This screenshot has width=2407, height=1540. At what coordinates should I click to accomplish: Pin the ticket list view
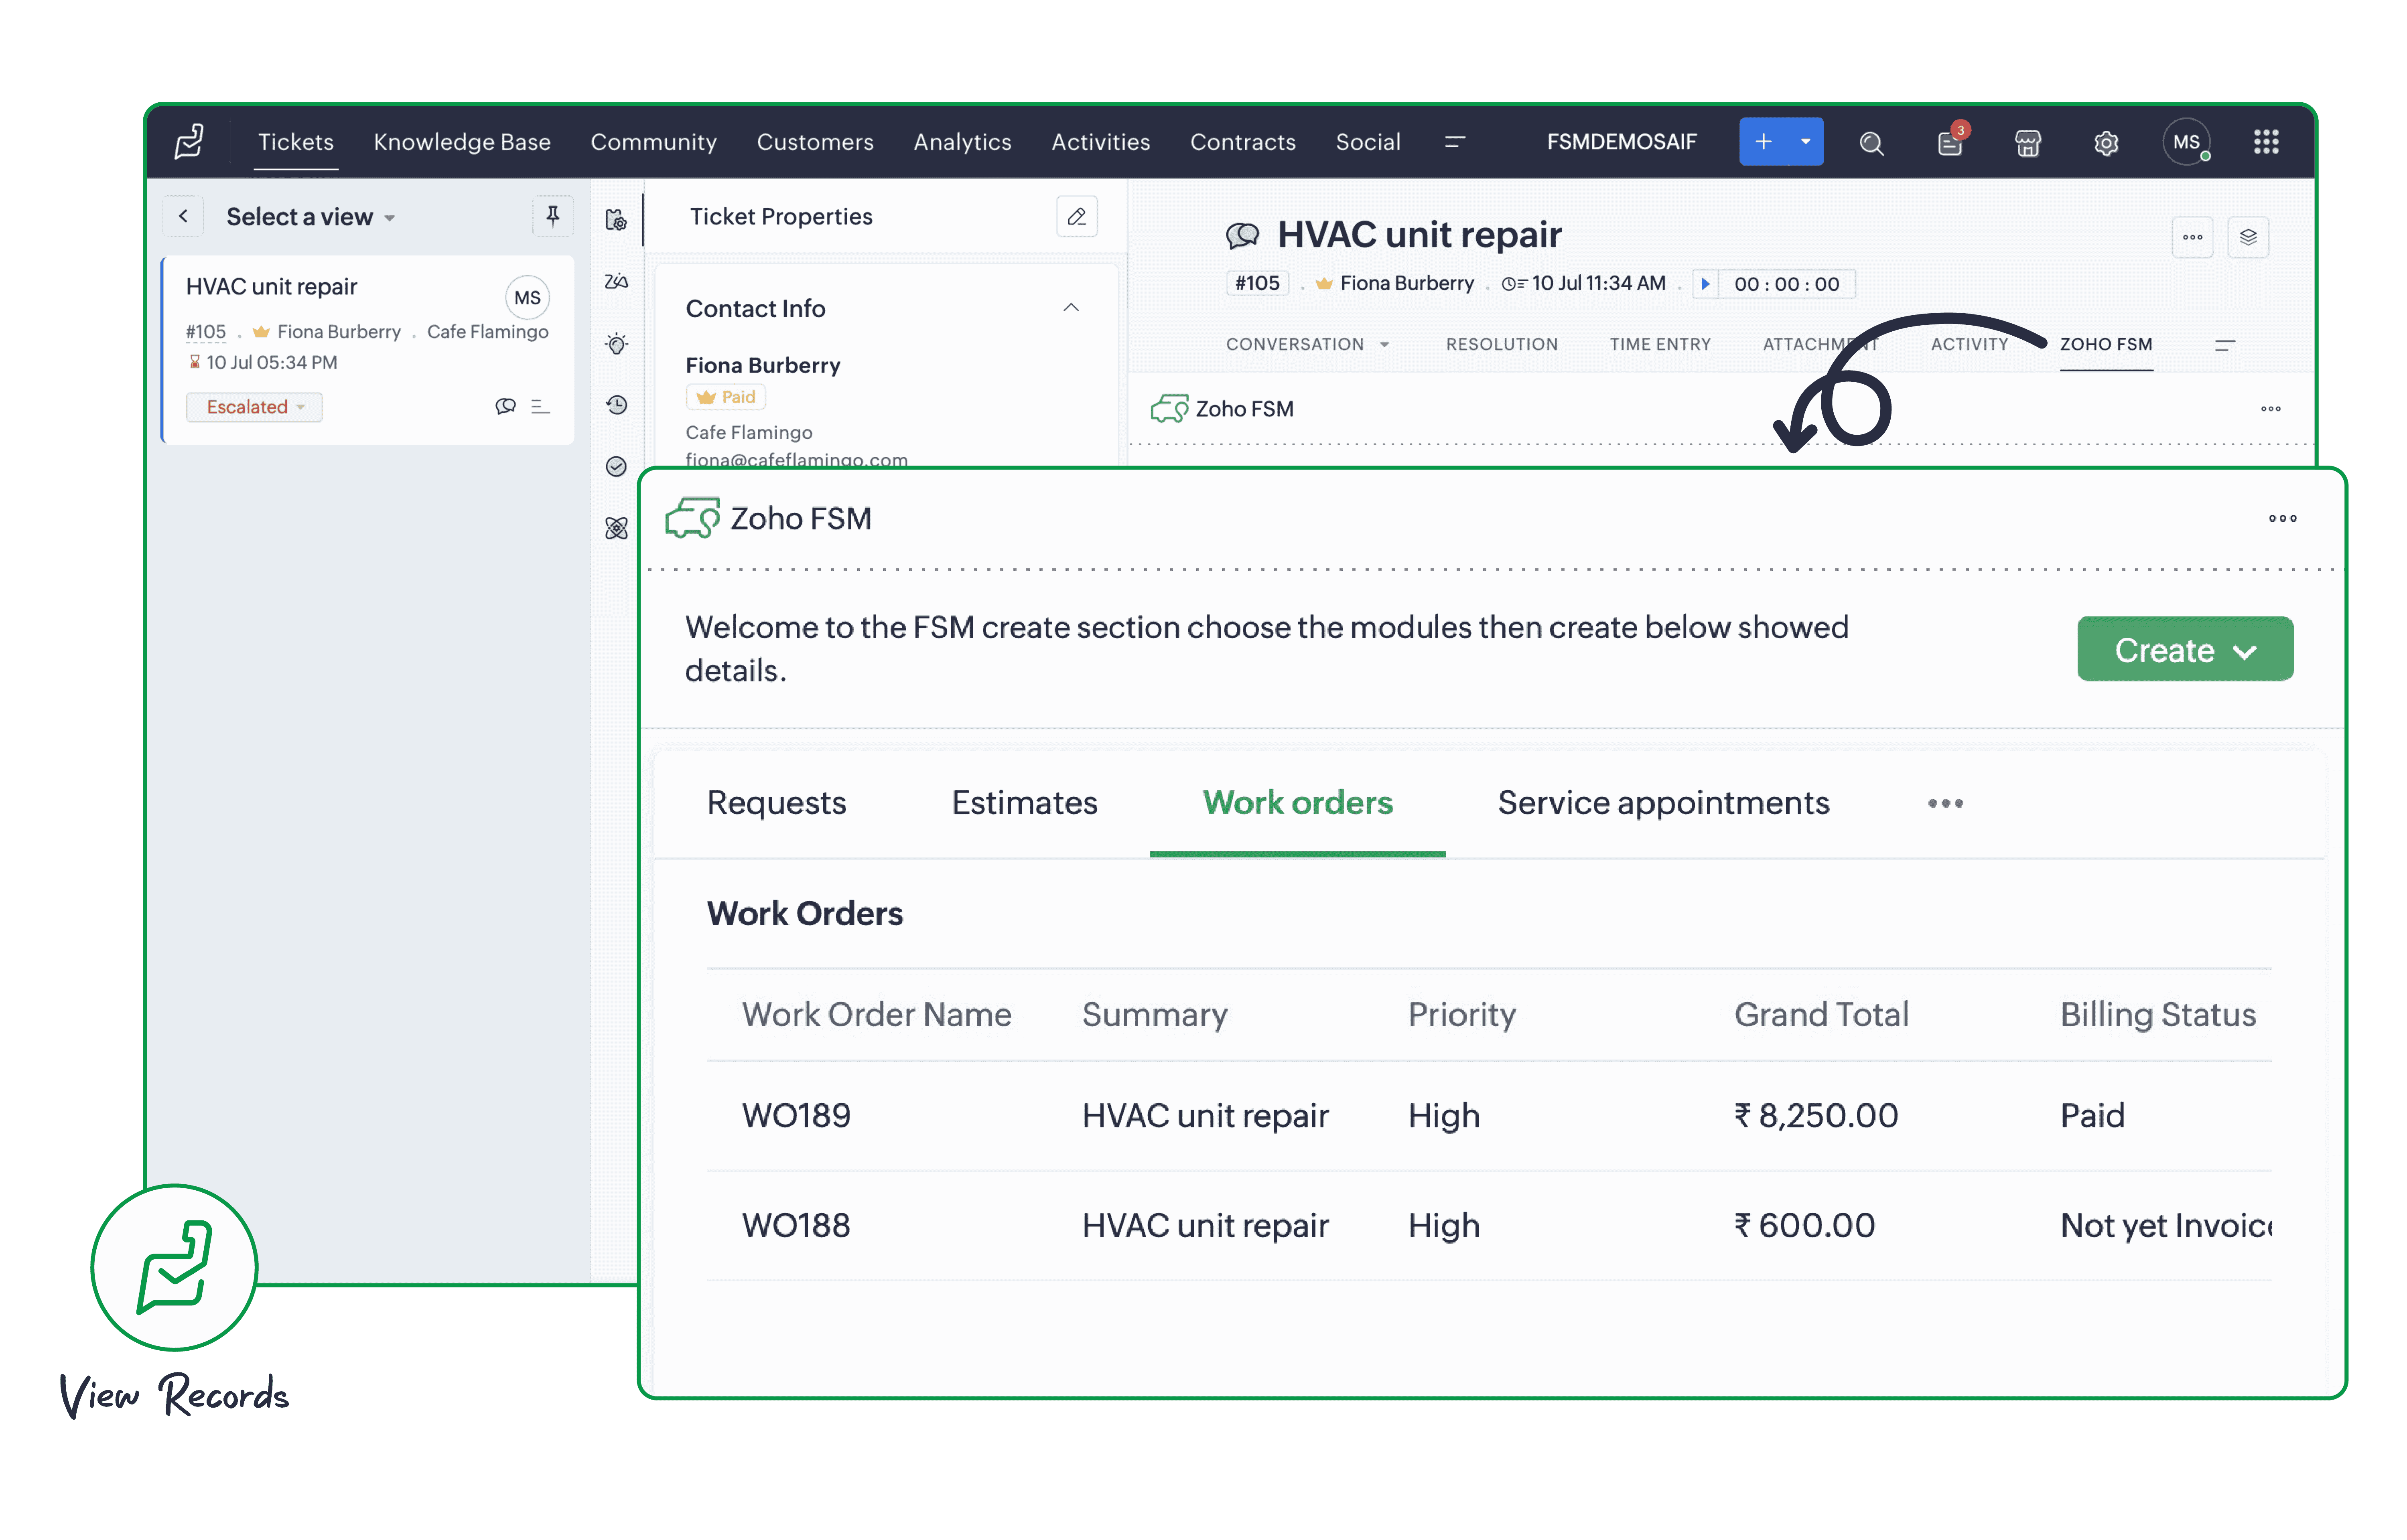(552, 216)
